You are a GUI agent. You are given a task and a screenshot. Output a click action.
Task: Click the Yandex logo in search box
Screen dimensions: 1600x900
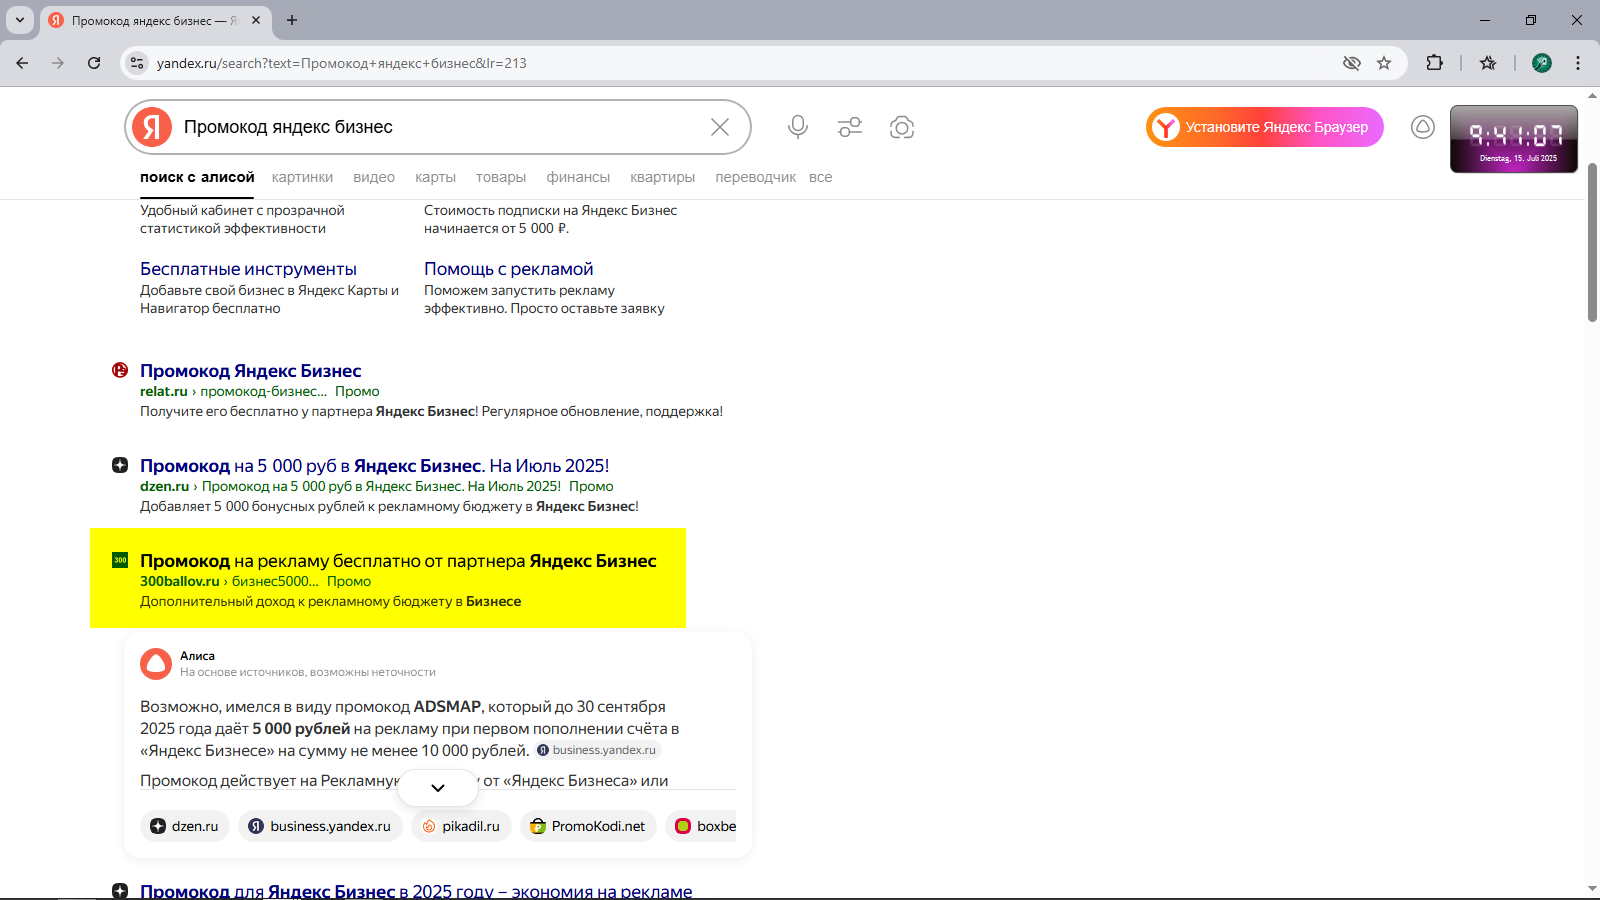pos(152,127)
